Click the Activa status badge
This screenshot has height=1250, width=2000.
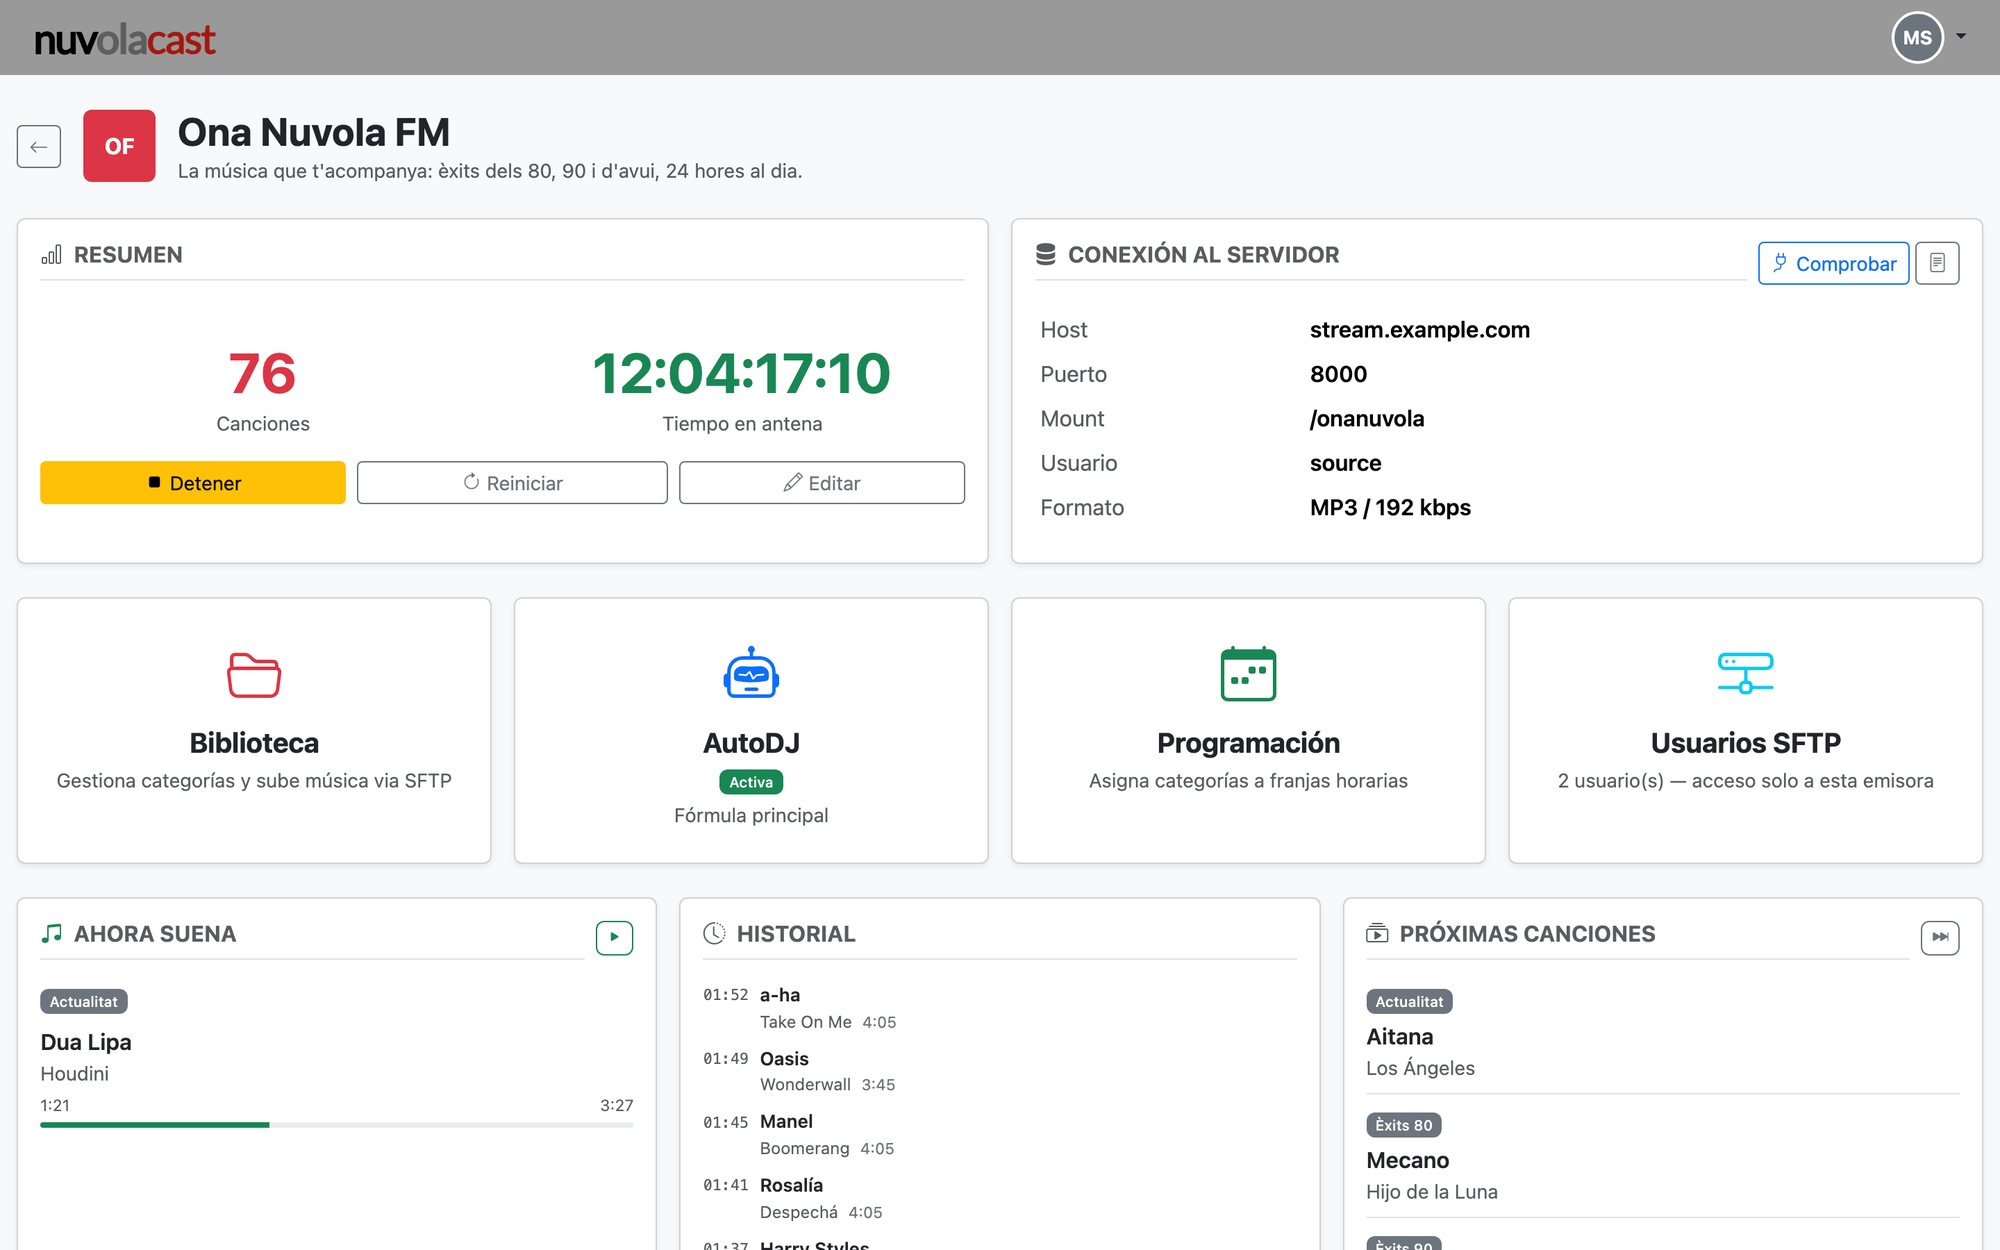click(x=751, y=782)
